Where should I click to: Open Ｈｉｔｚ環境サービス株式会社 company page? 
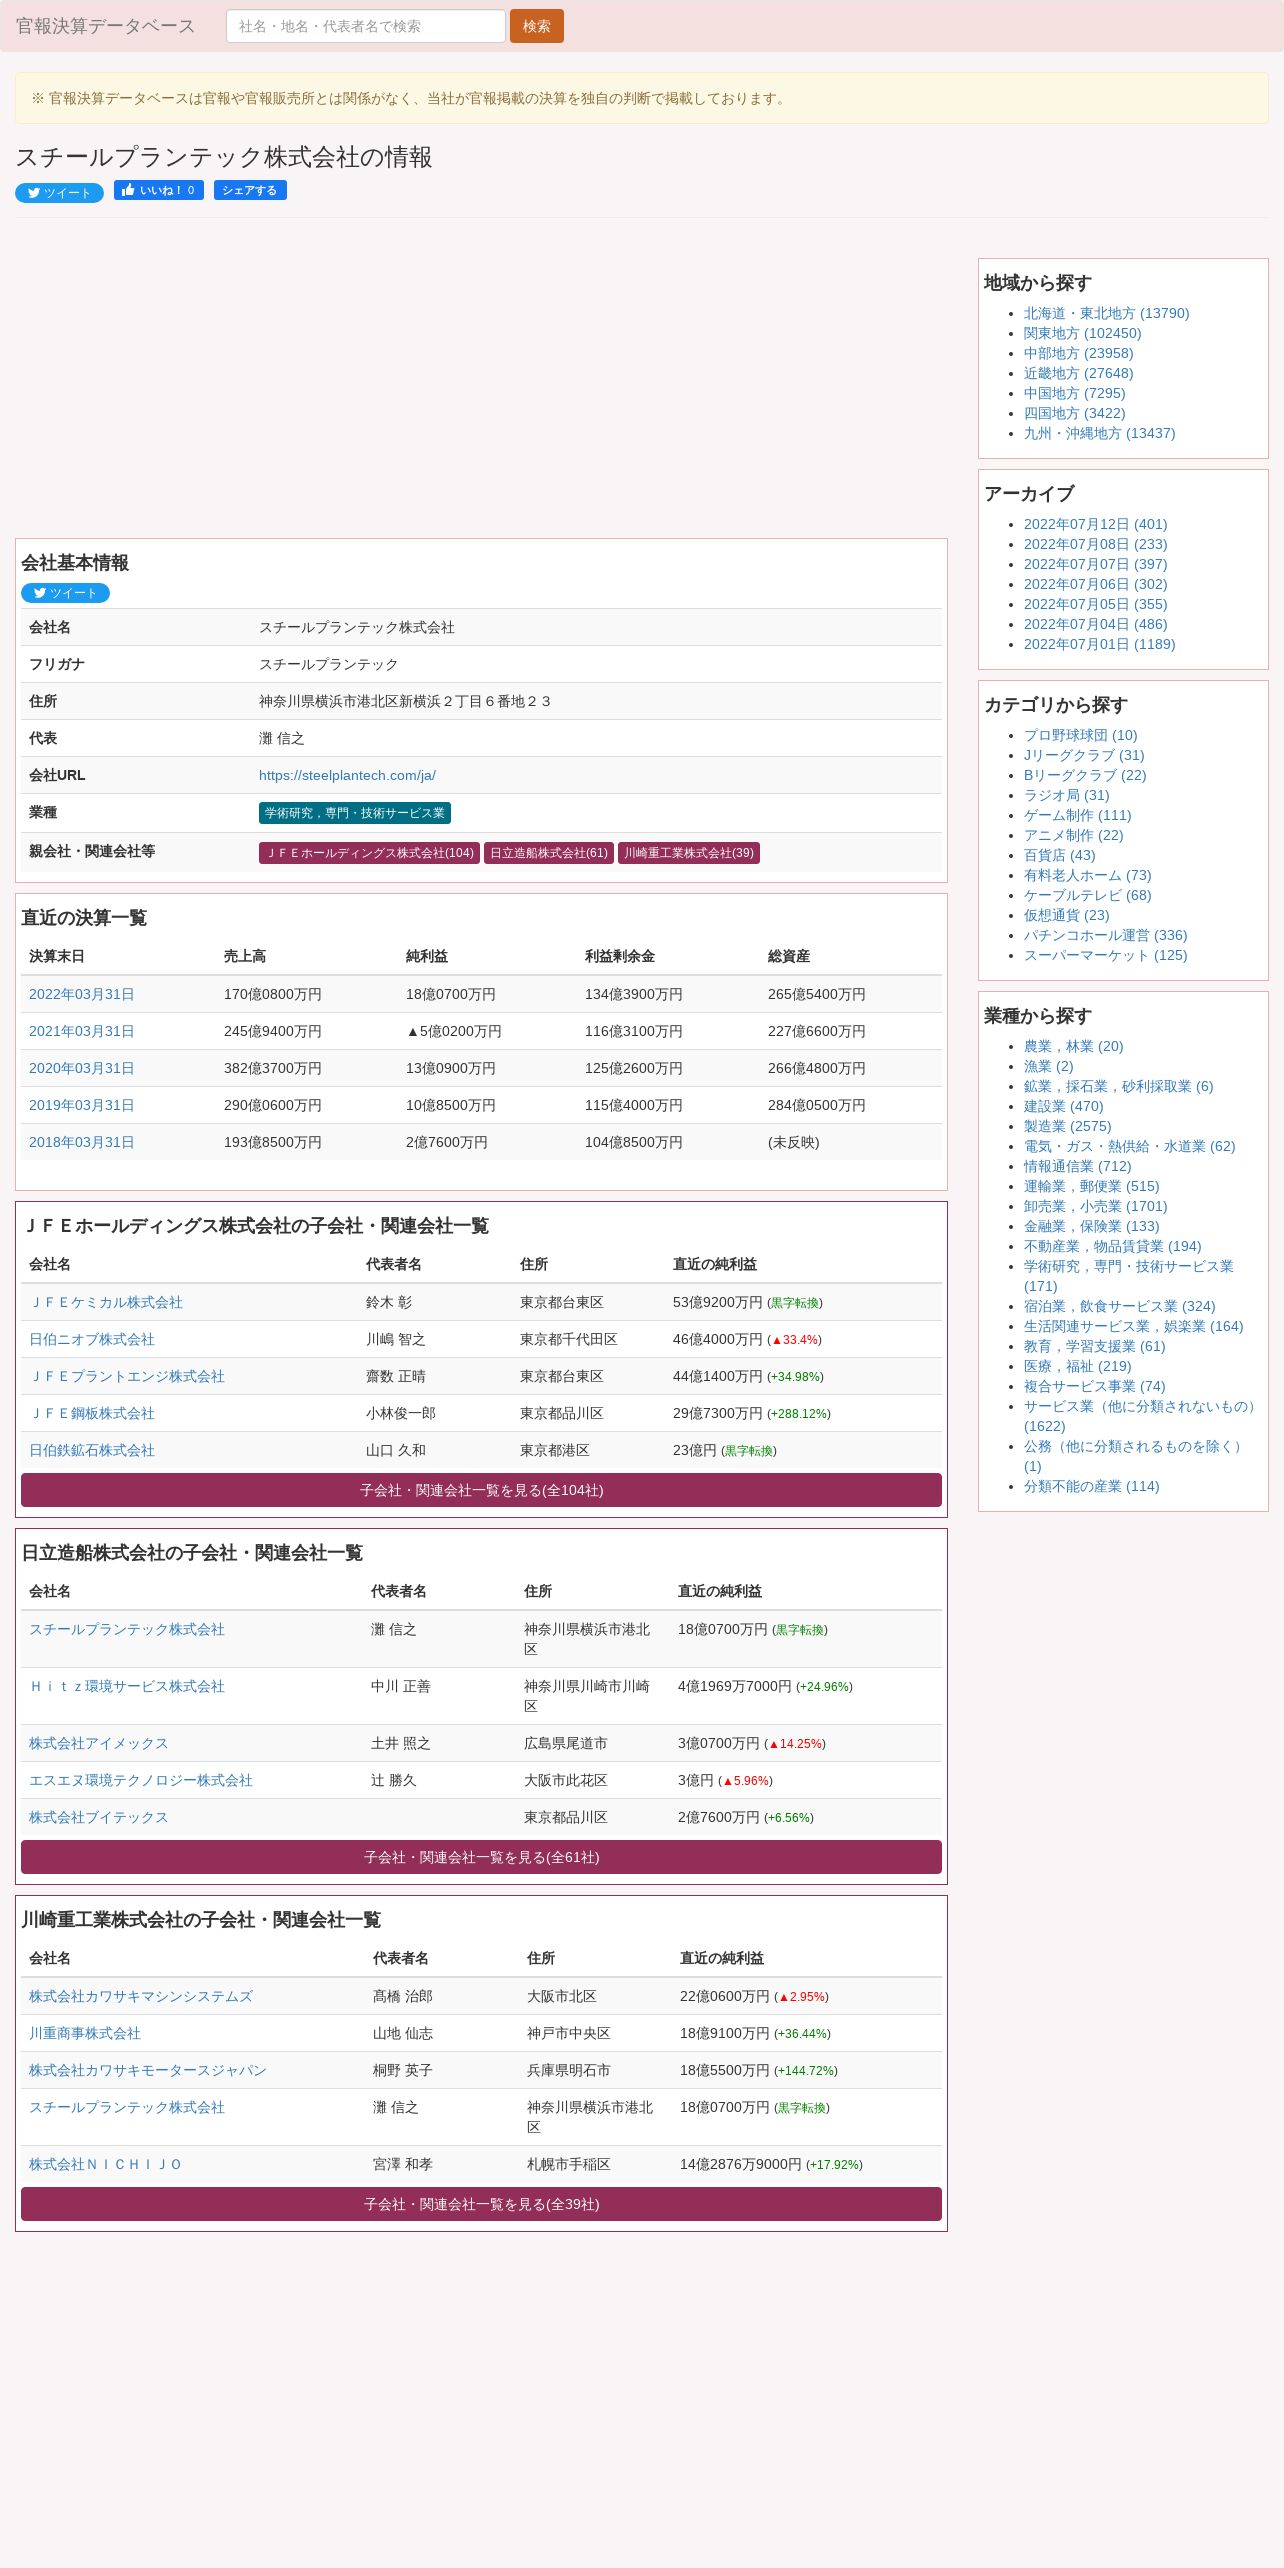pos(127,1686)
